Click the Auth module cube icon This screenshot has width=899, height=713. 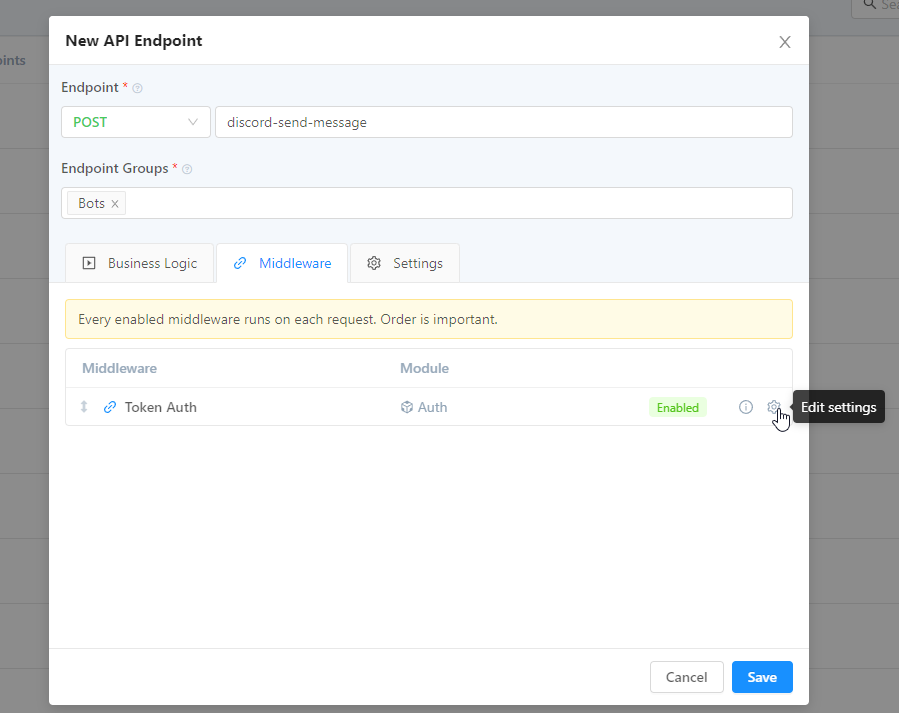coord(407,407)
